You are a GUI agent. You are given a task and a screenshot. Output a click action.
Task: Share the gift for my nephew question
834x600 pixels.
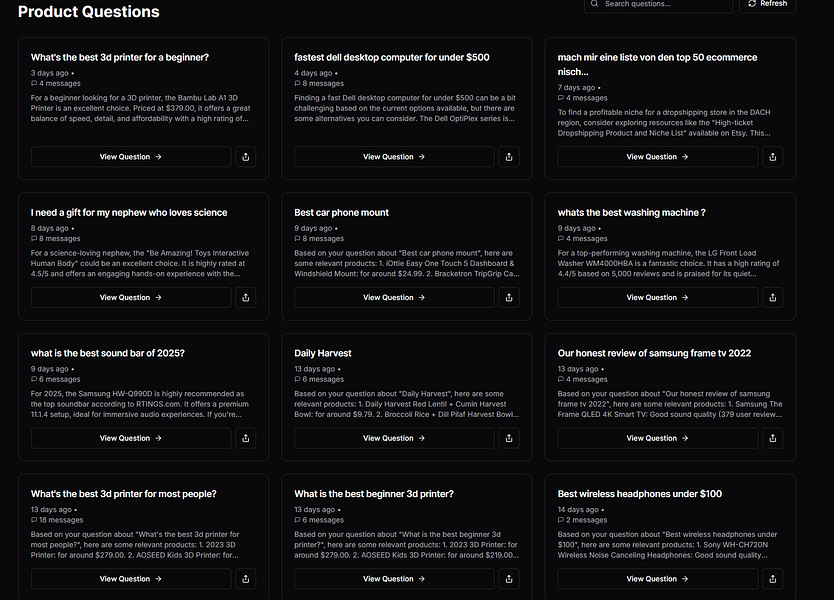click(x=246, y=297)
